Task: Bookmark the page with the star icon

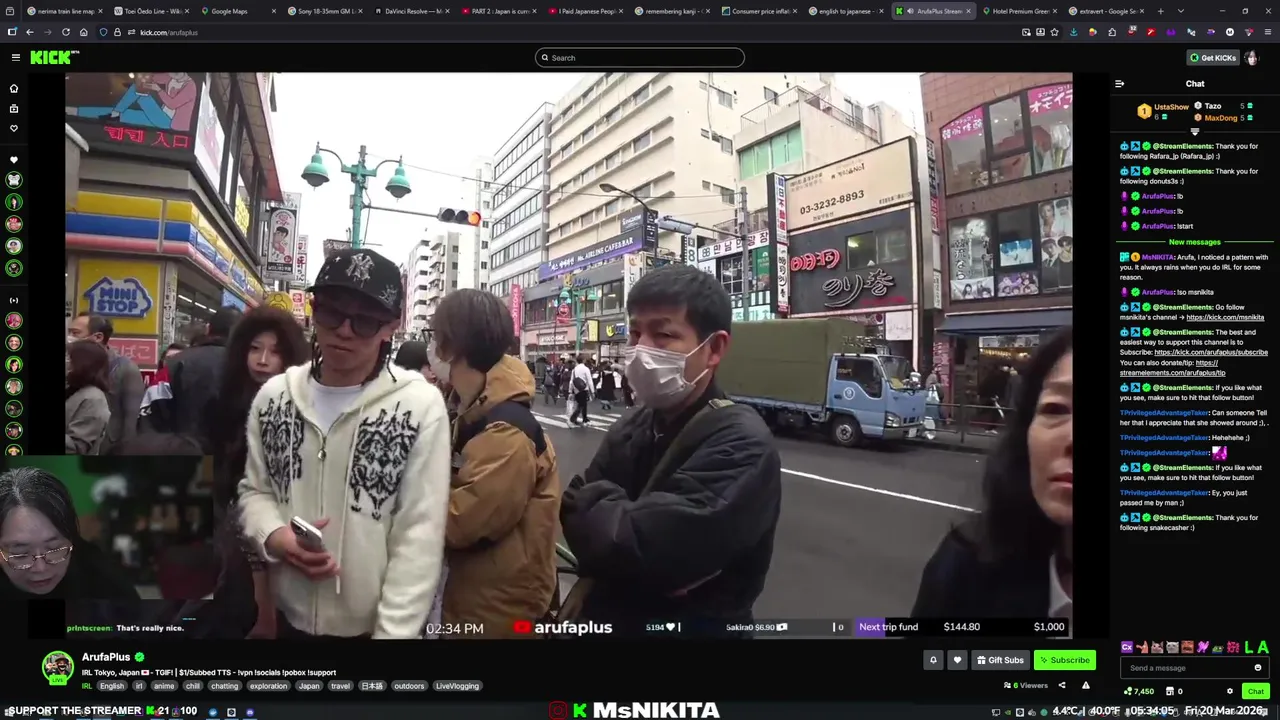Action: click(x=1054, y=32)
